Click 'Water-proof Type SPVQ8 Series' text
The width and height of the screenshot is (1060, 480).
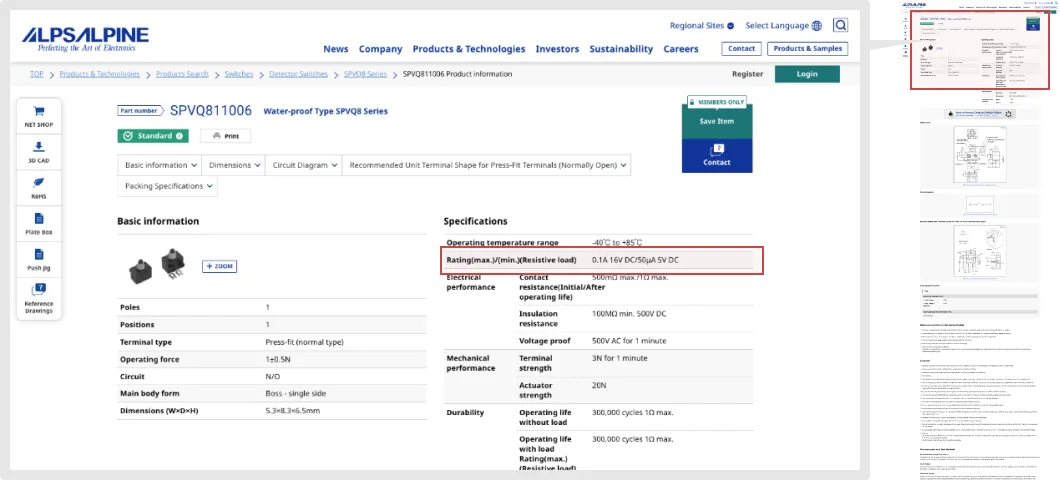point(326,112)
